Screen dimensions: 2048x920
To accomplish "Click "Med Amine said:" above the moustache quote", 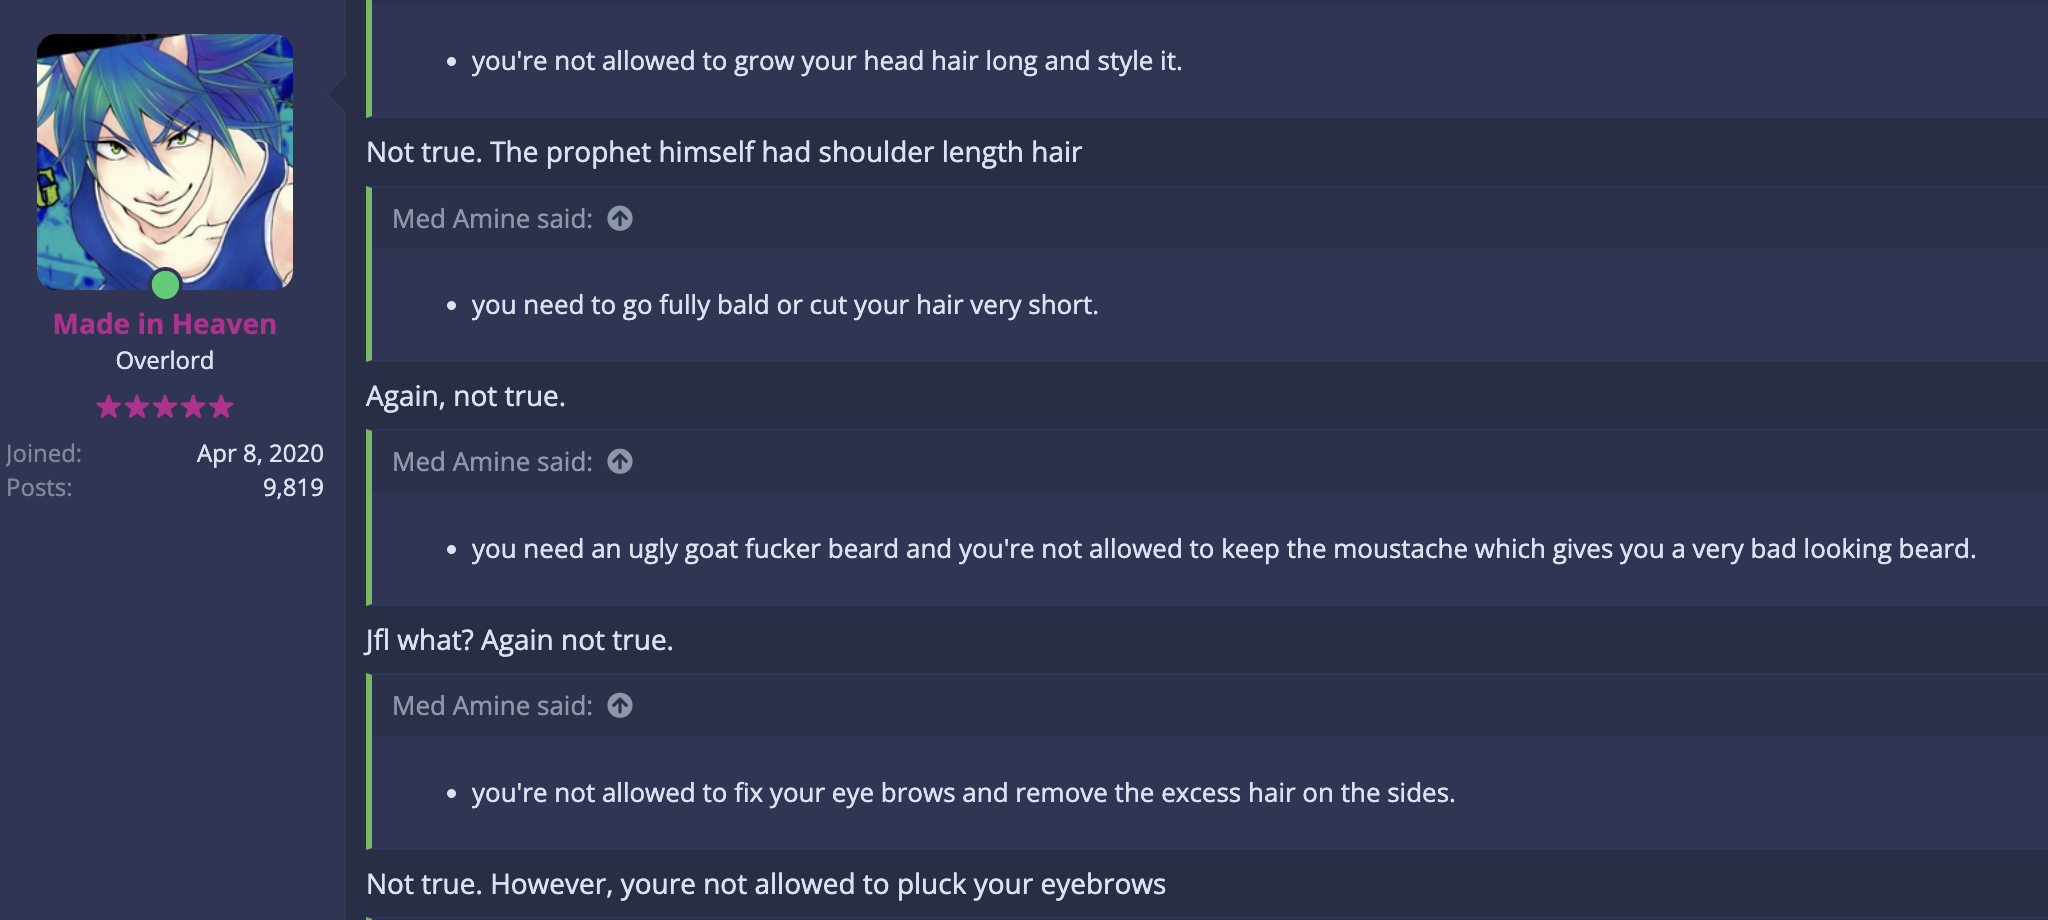I will (x=492, y=461).
